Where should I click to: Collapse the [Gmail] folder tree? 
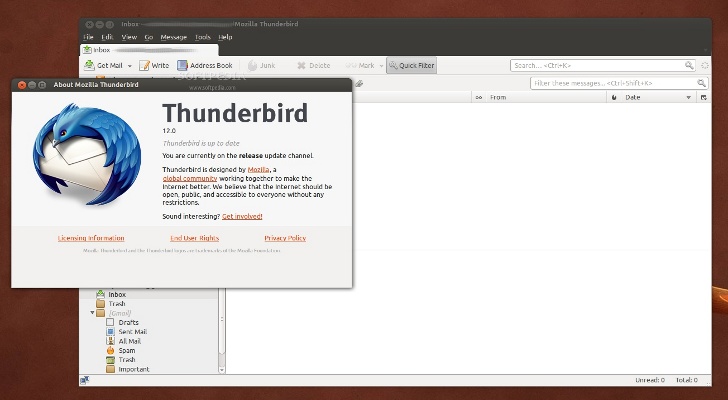pyautogui.click(x=92, y=313)
